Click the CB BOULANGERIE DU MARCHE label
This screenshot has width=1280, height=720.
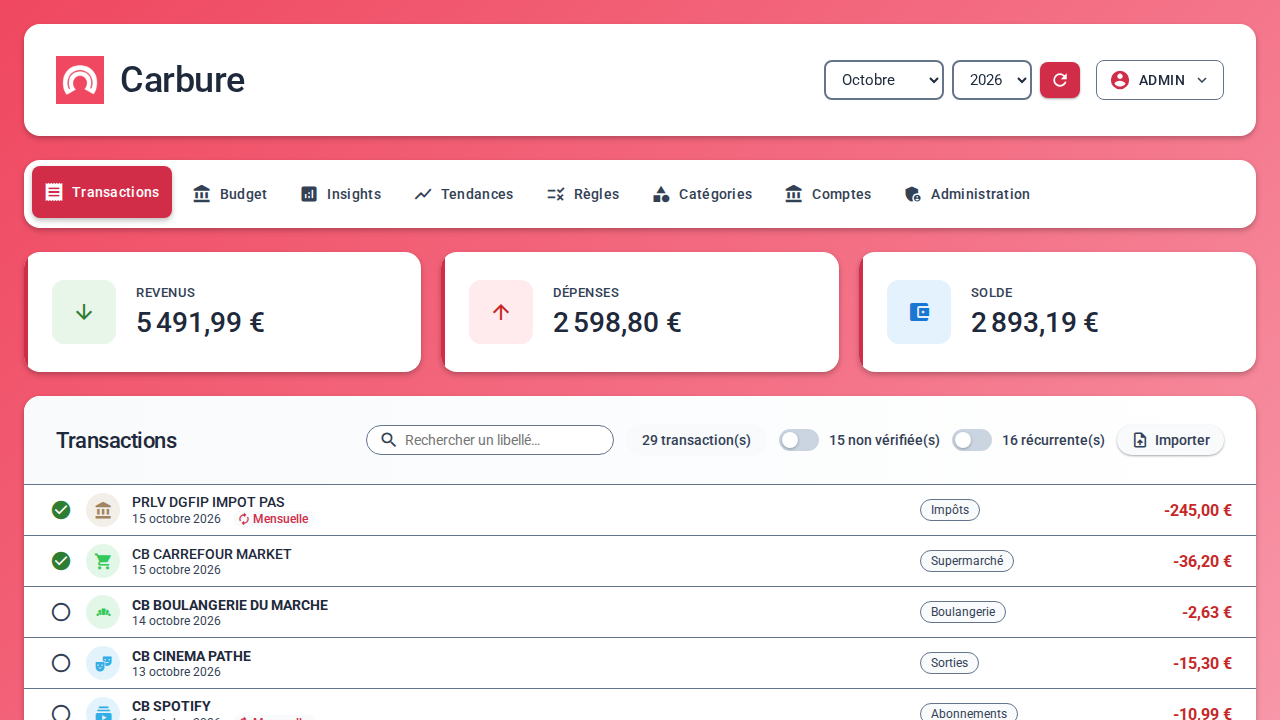click(230, 605)
